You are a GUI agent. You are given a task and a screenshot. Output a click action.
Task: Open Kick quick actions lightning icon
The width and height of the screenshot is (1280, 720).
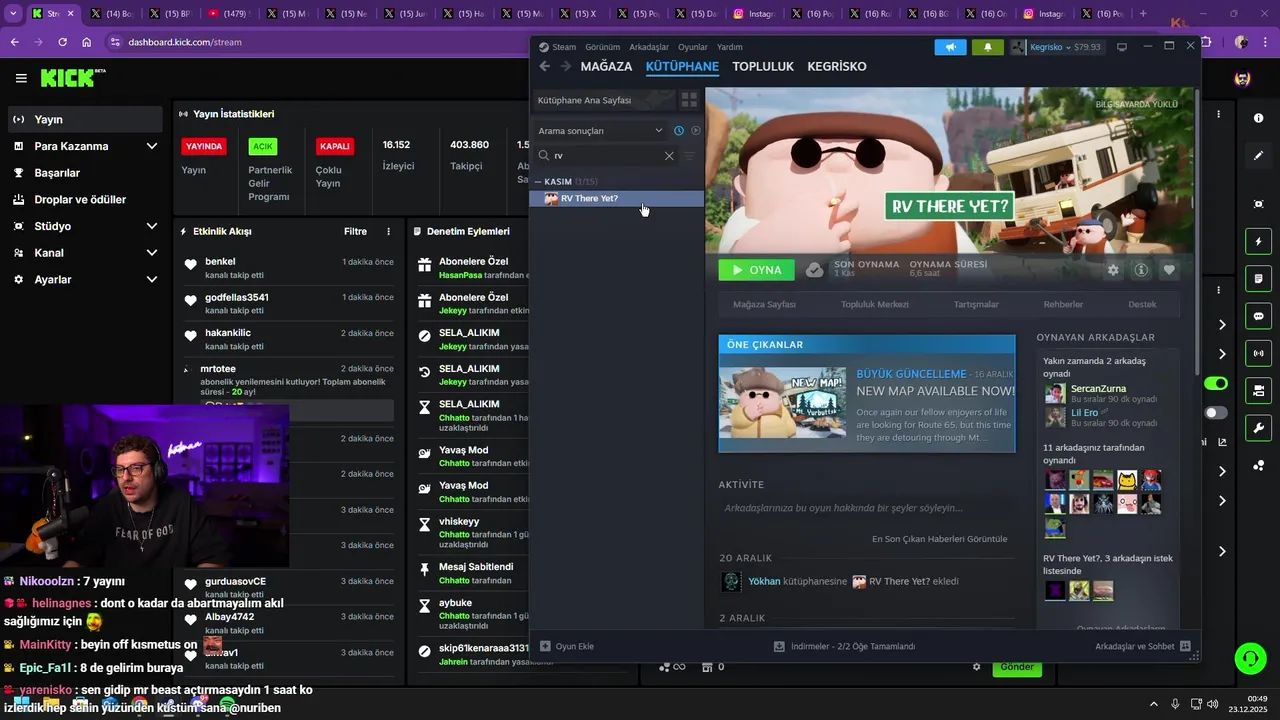click(x=1258, y=241)
